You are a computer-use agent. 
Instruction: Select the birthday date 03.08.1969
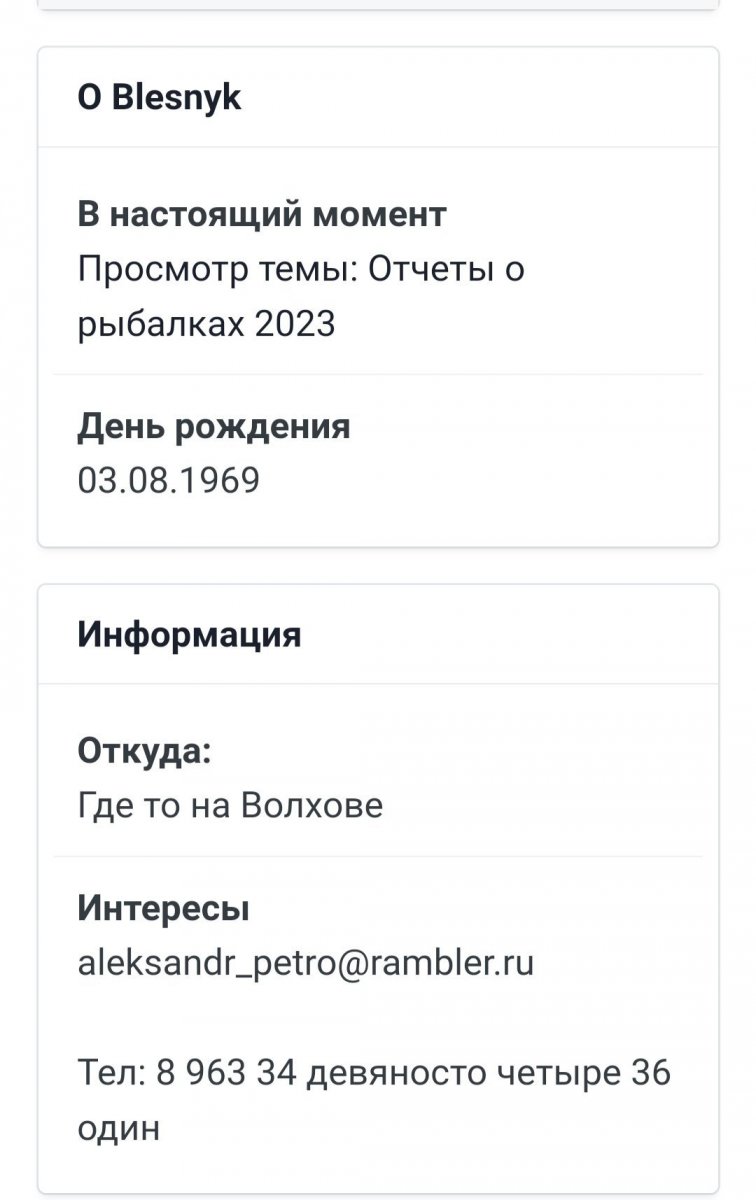tap(168, 480)
